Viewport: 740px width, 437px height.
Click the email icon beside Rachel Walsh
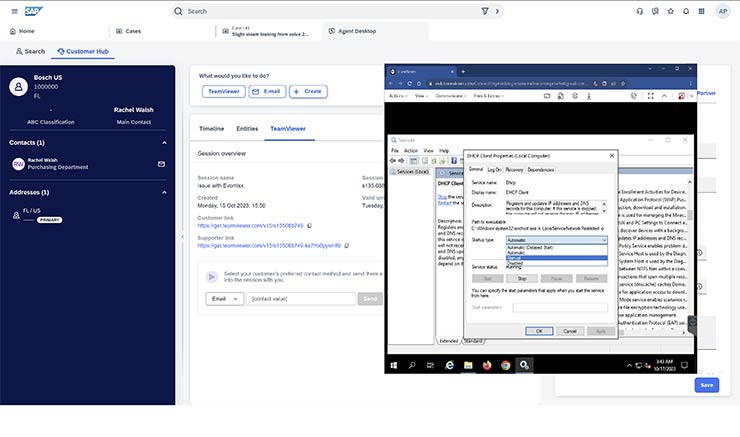click(163, 162)
